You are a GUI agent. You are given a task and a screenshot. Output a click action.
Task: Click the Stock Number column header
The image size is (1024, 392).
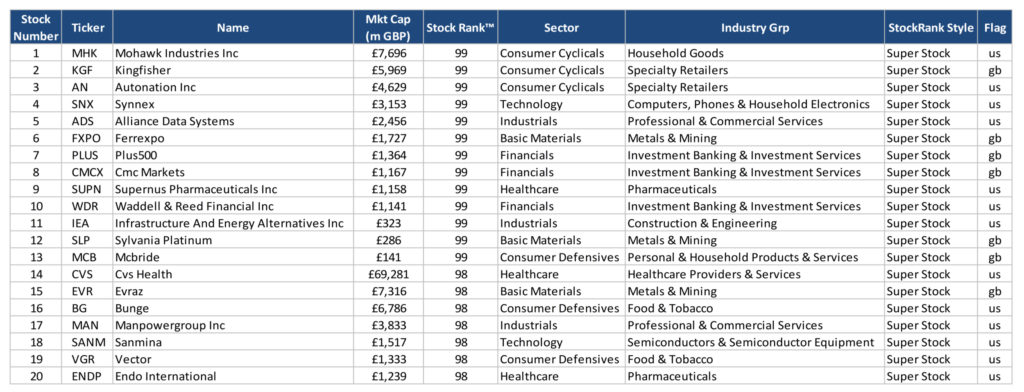tap(35, 28)
